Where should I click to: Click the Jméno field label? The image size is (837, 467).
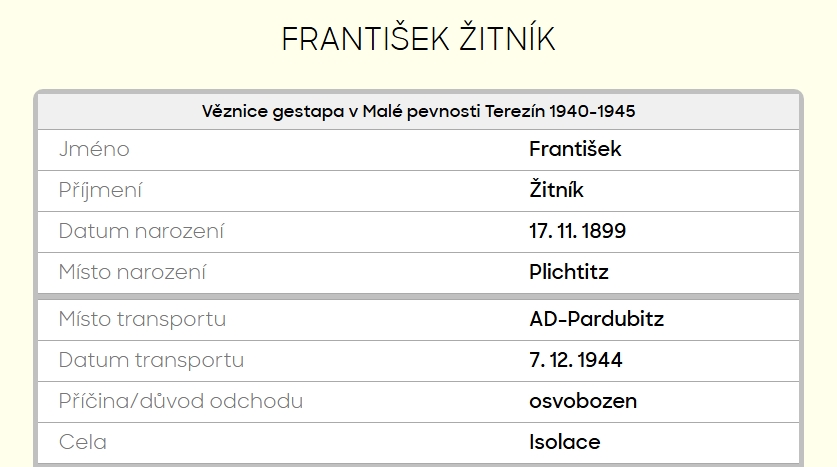point(94,150)
